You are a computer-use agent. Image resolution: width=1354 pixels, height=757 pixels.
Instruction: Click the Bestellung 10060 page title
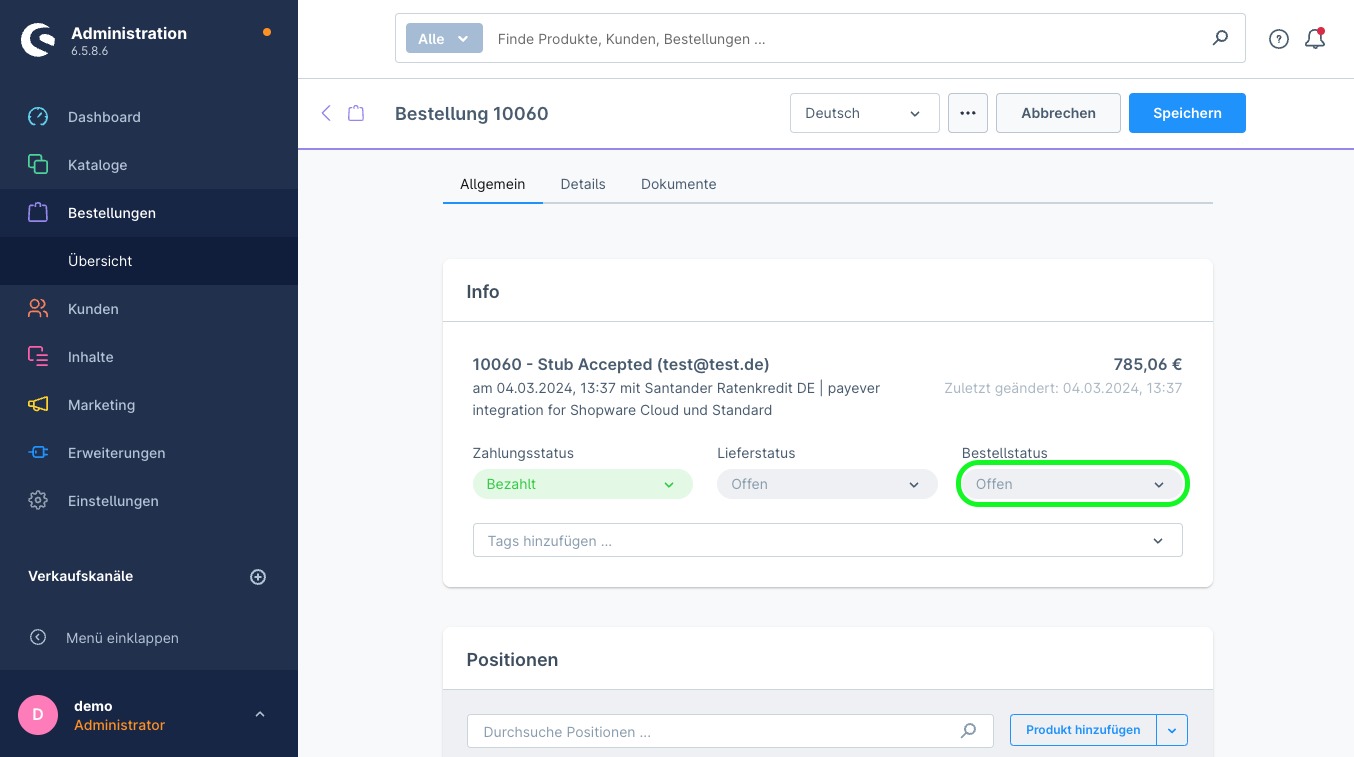tap(472, 114)
